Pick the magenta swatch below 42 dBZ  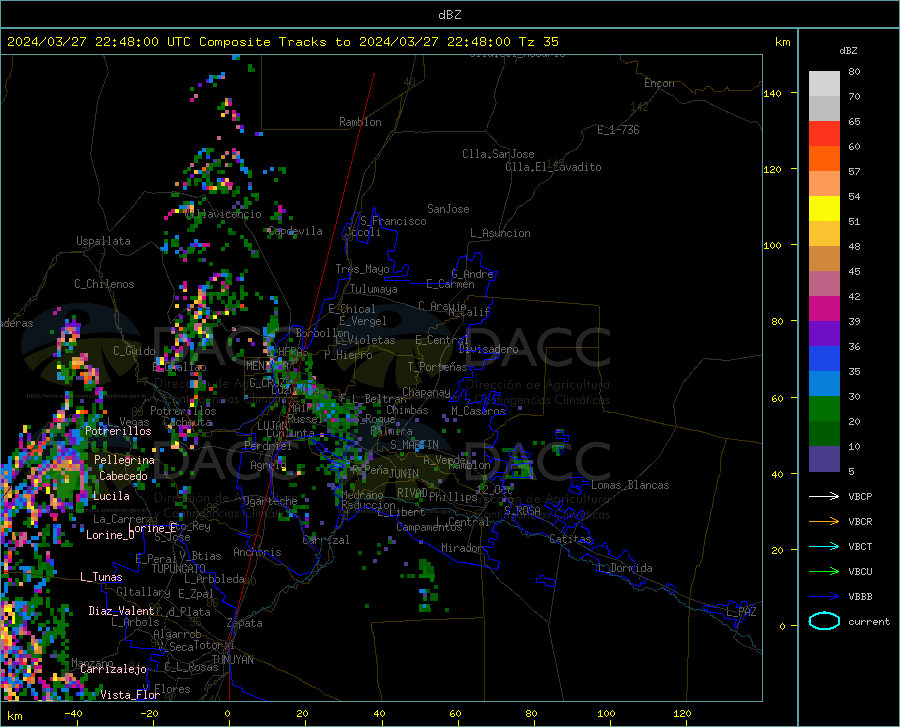click(824, 309)
